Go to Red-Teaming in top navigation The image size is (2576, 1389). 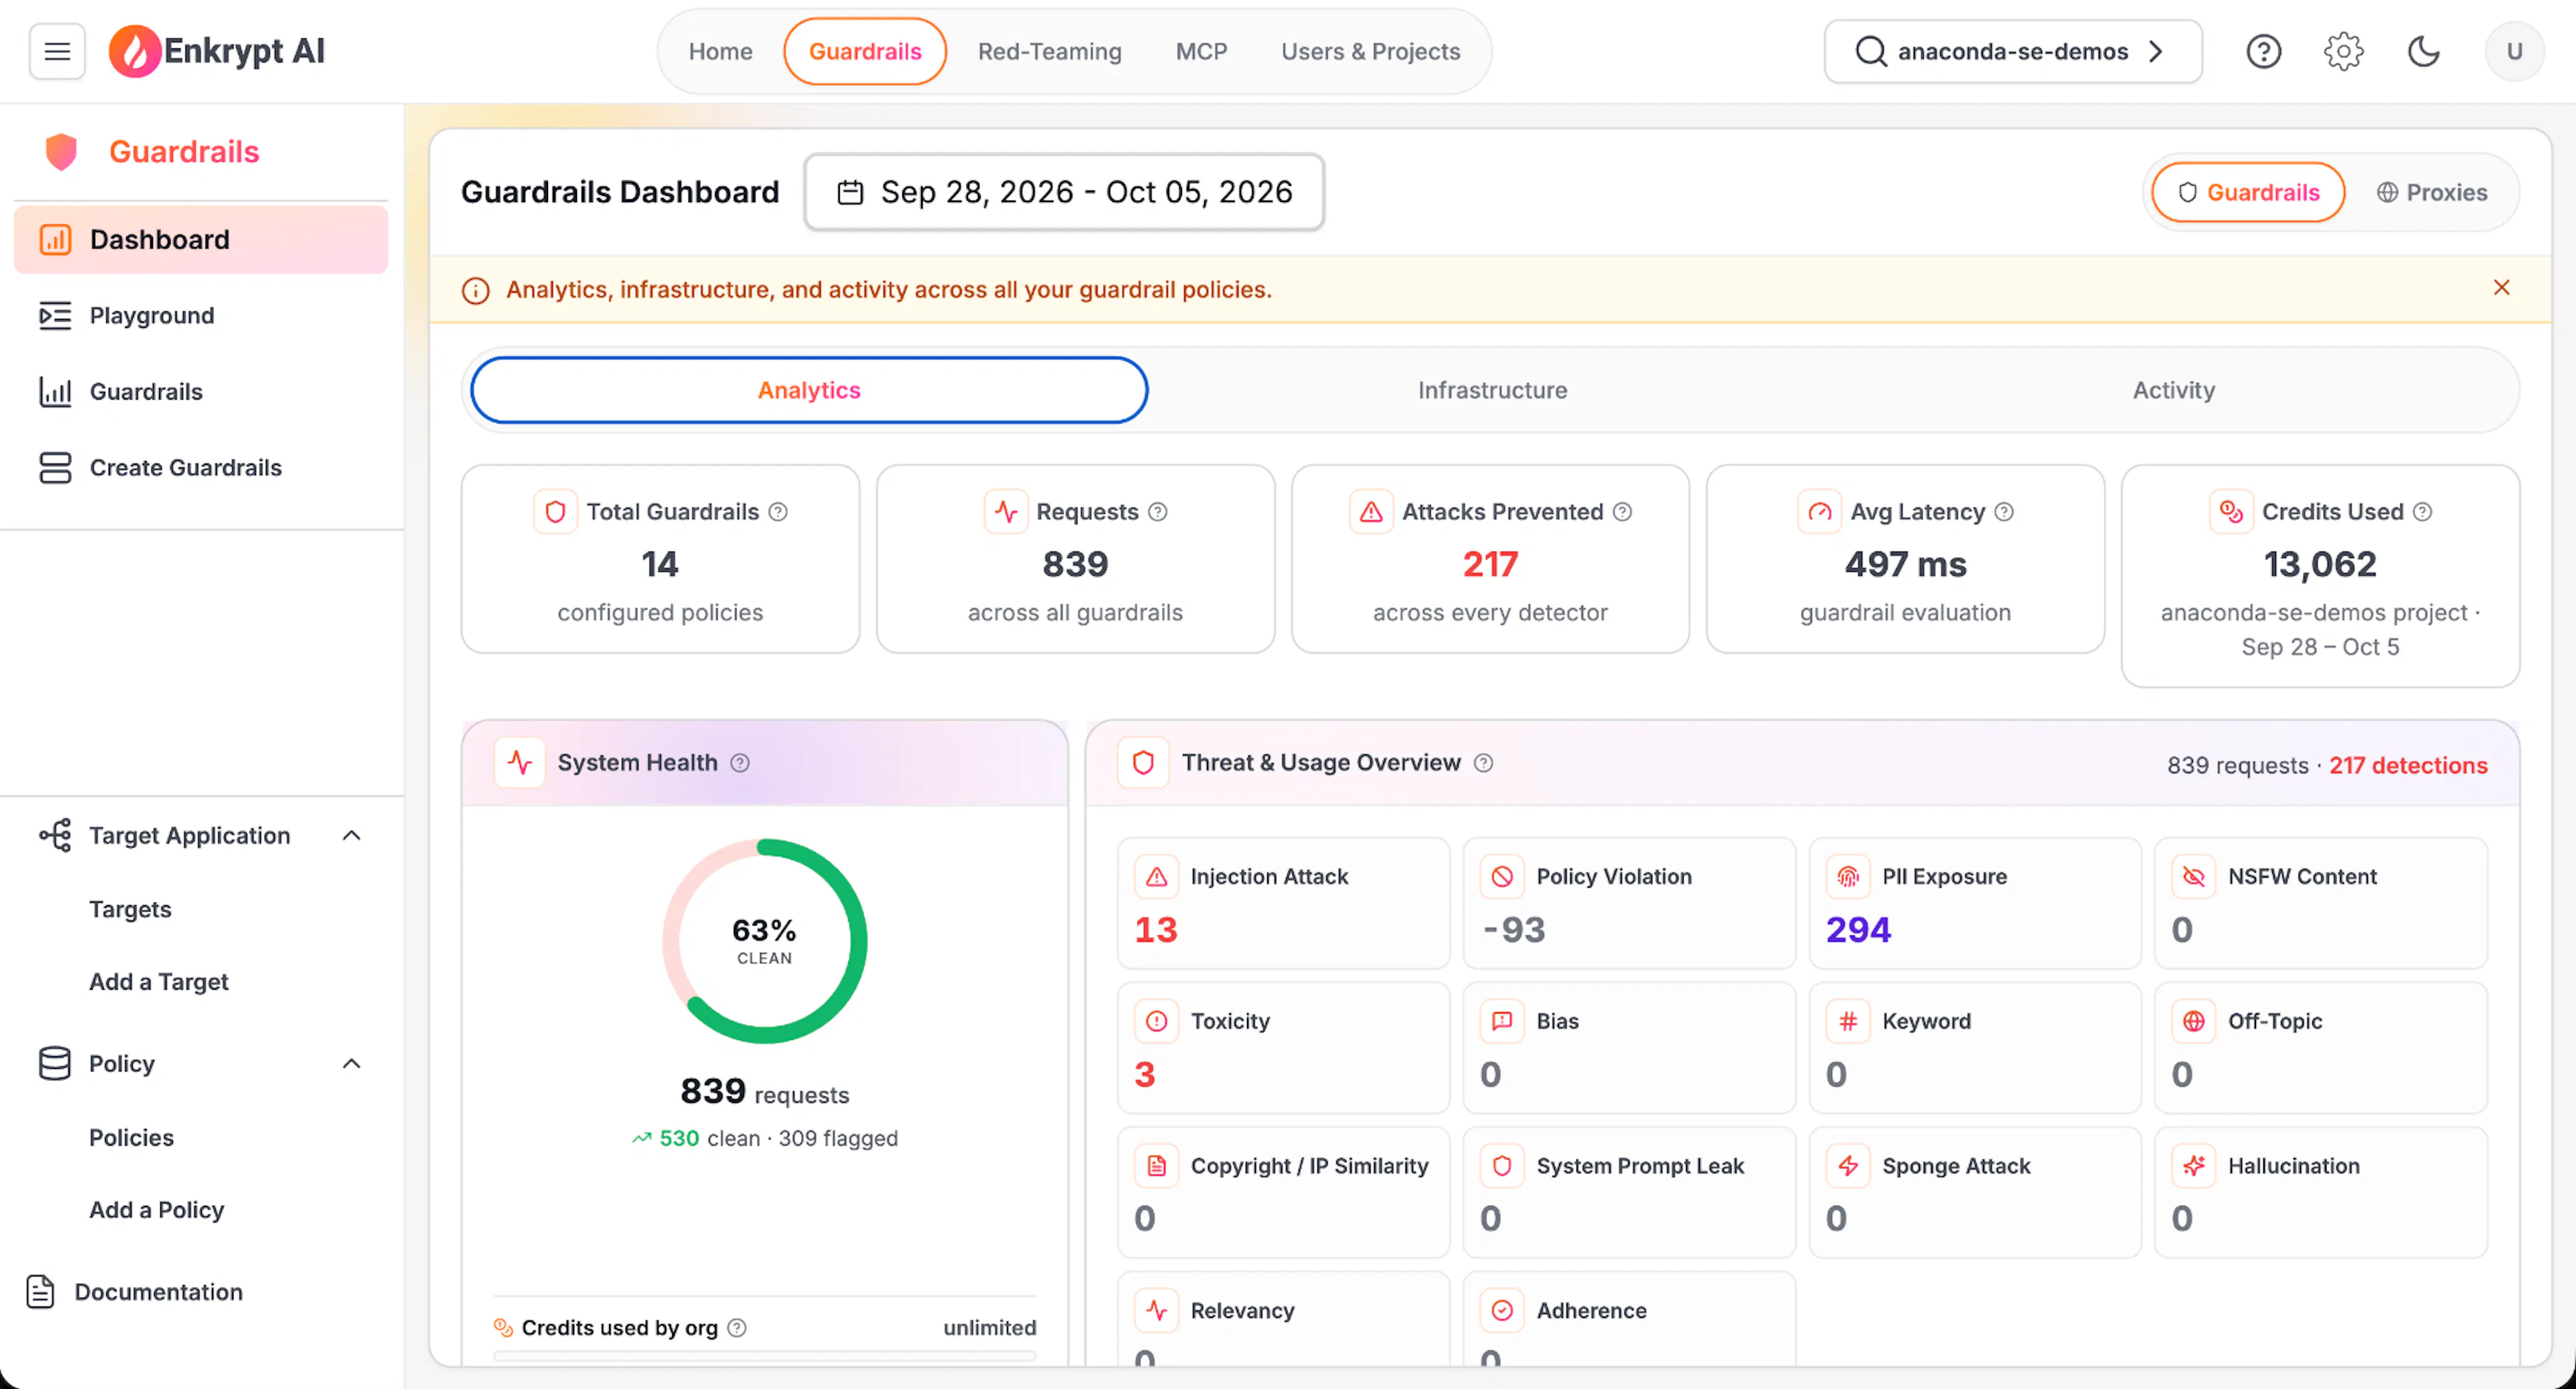tap(1049, 51)
